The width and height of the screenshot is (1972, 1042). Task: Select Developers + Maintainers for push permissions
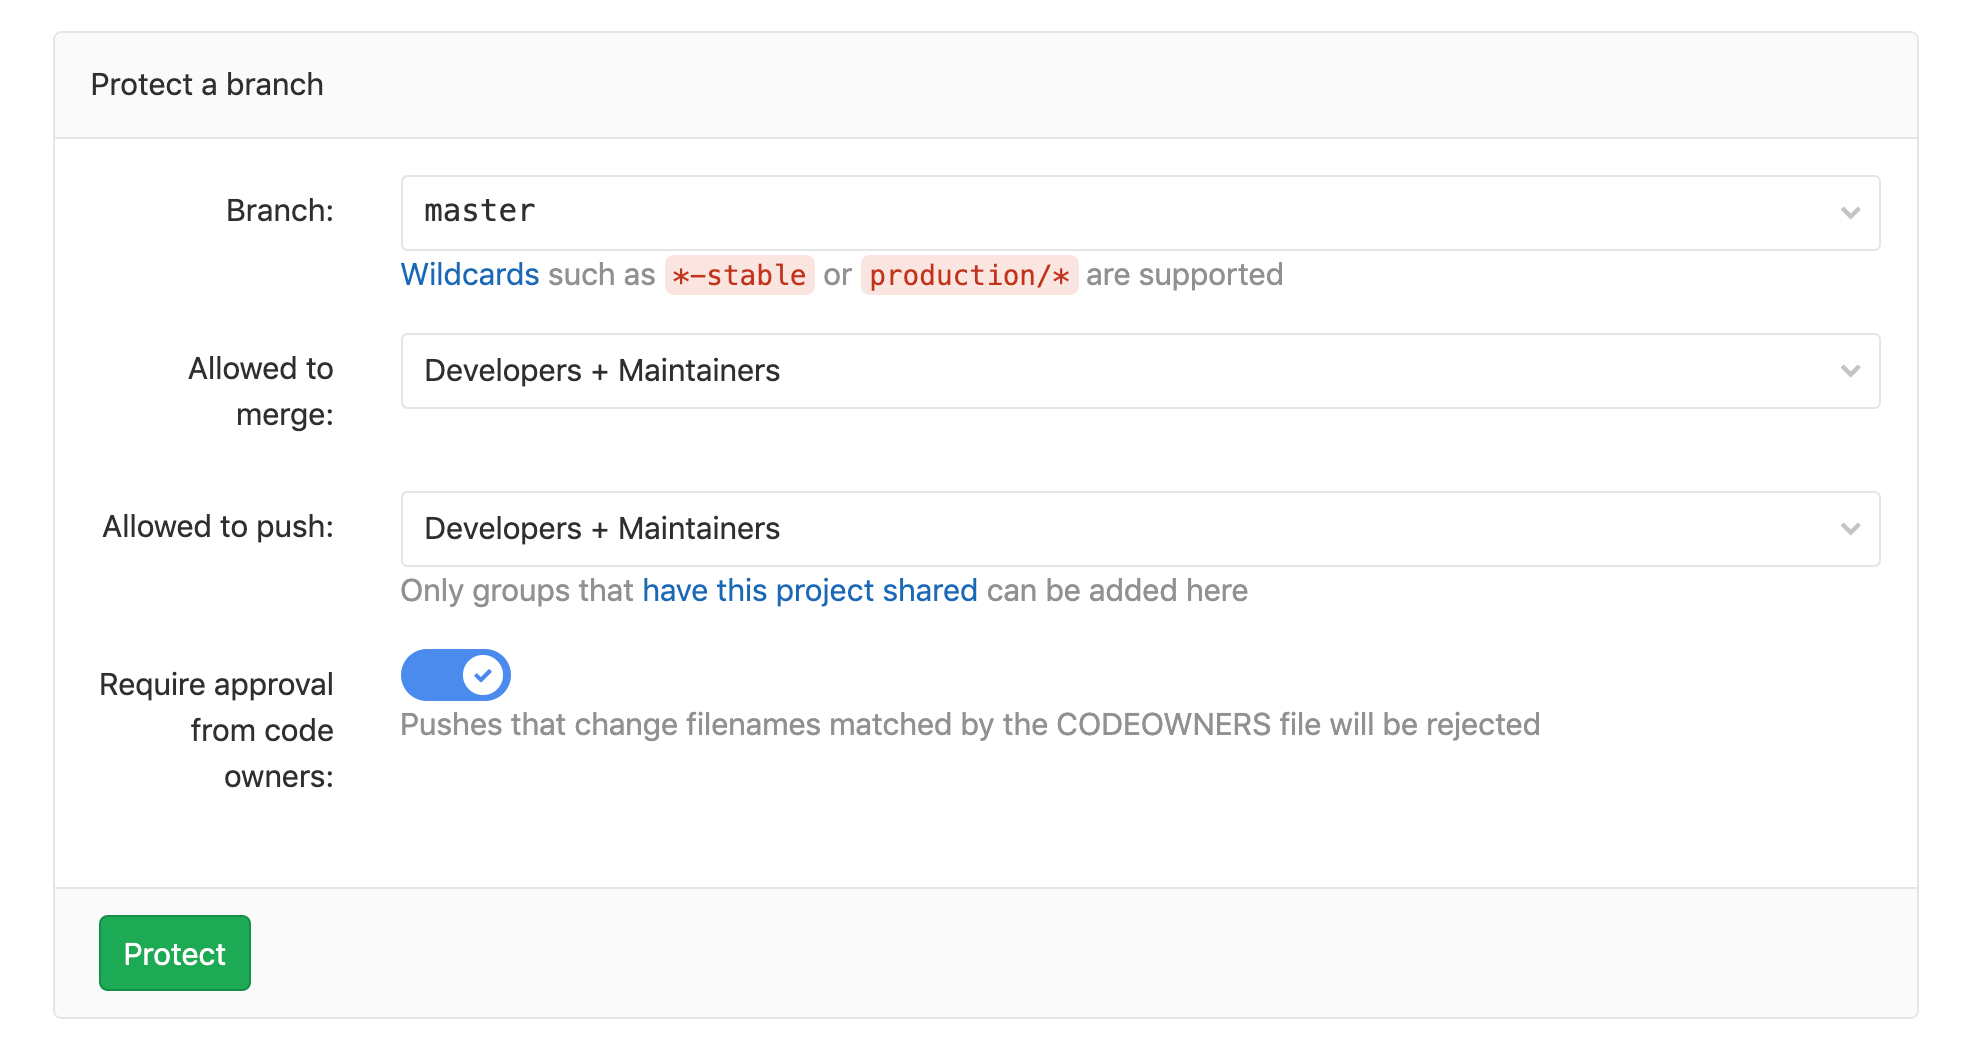[x=600, y=528]
